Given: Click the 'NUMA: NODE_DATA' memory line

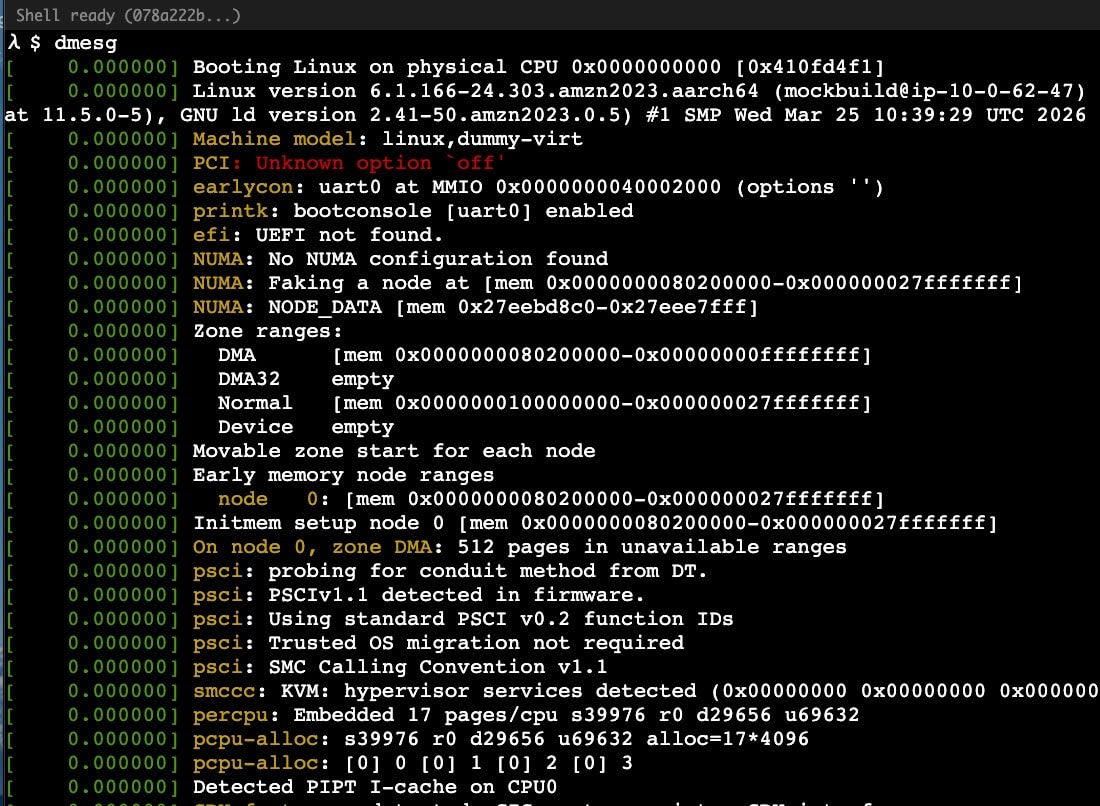Looking at the screenshot, I should (x=476, y=307).
